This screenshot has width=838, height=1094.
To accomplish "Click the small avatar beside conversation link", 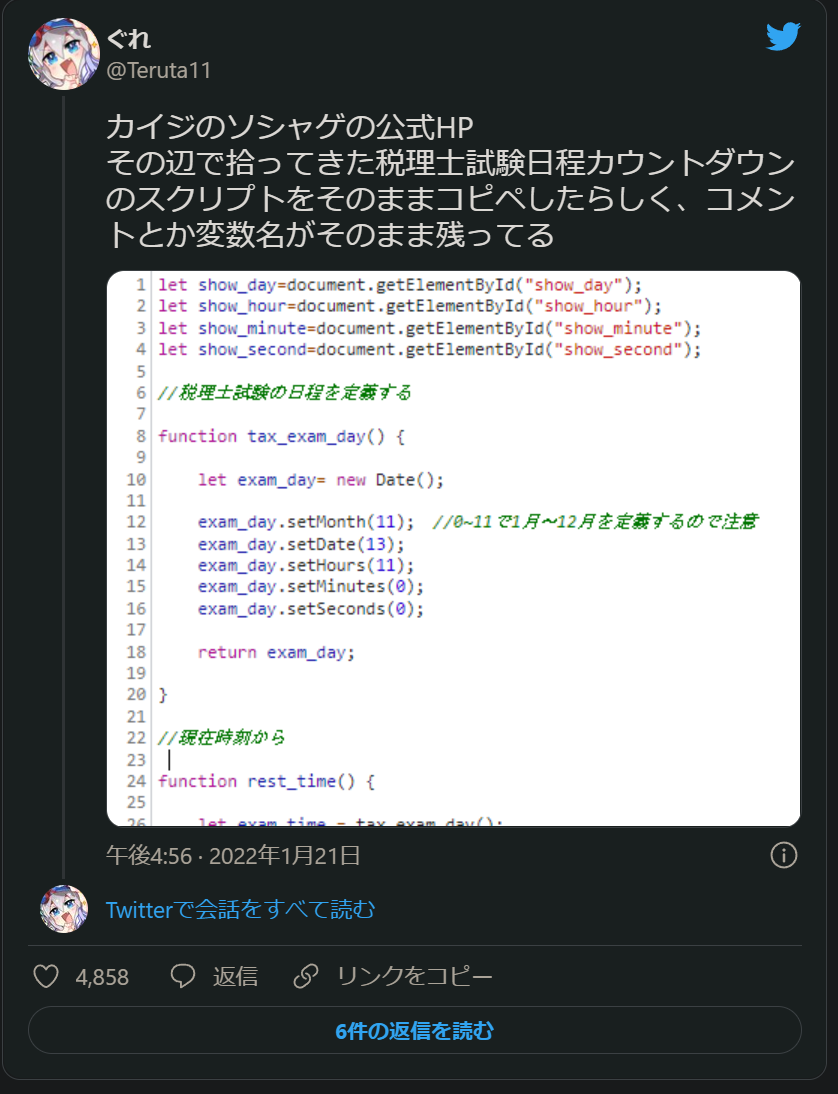I will (64, 909).
